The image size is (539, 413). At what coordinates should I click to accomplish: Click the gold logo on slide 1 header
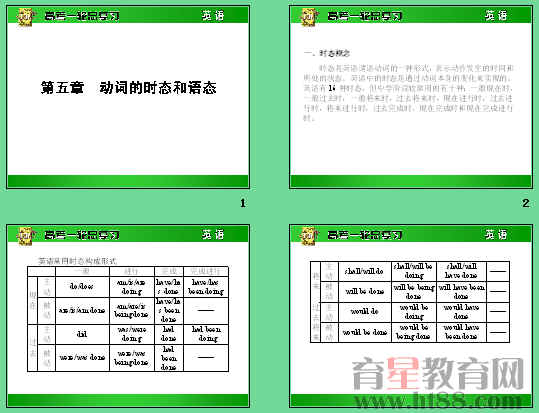pyautogui.click(x=26, y=17)
